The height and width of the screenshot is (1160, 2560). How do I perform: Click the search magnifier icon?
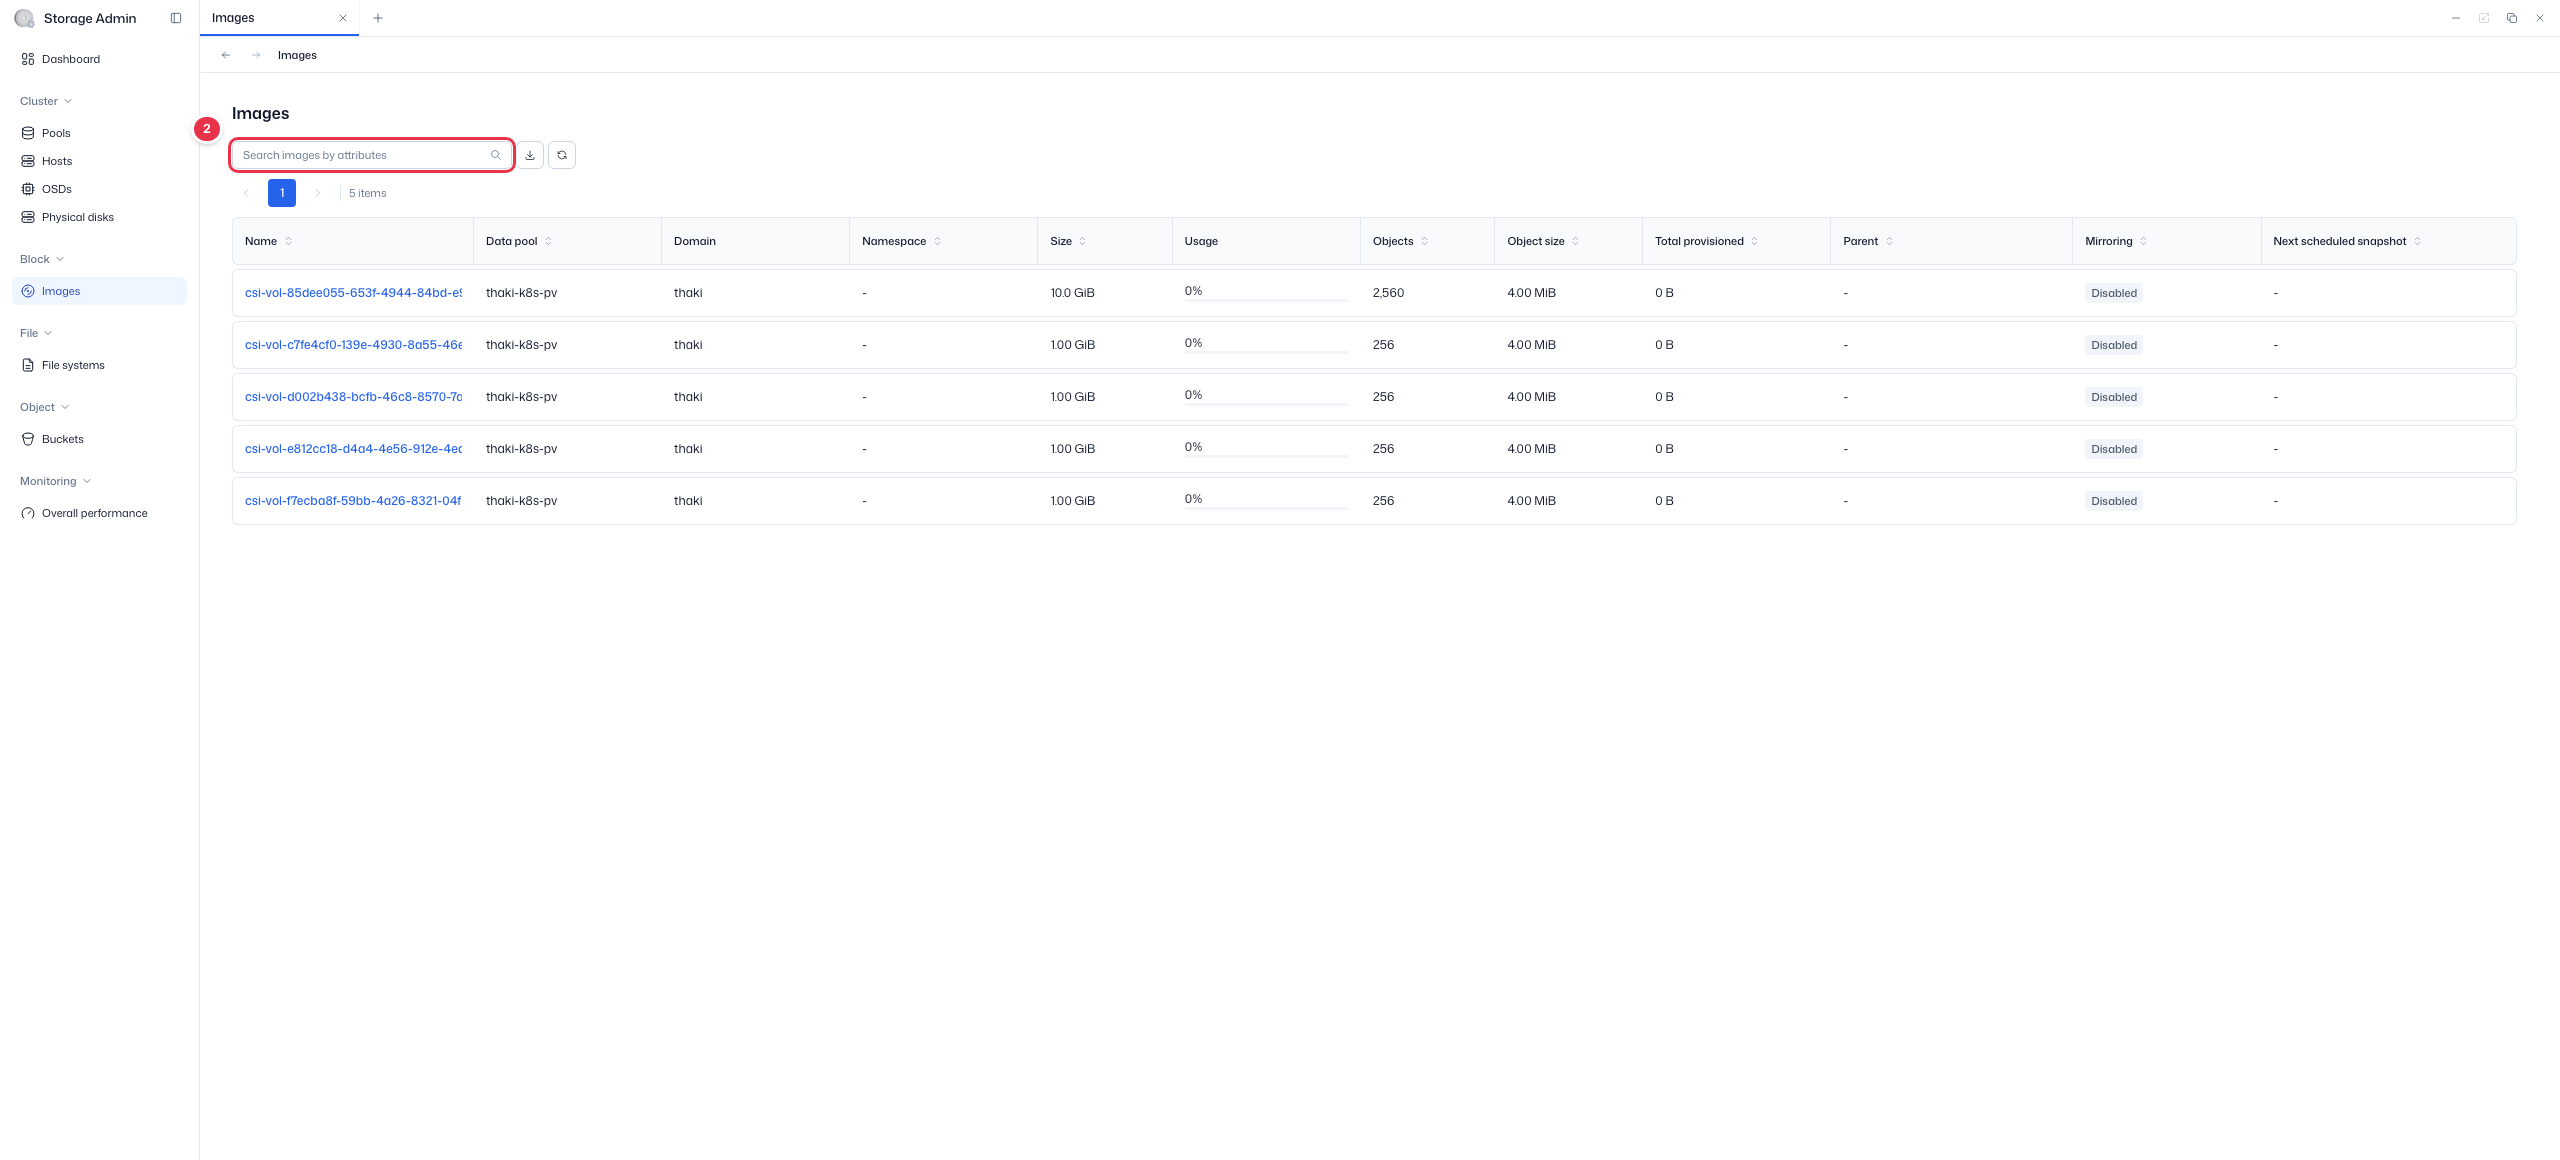pyautogui.click(x=495, y=155)
